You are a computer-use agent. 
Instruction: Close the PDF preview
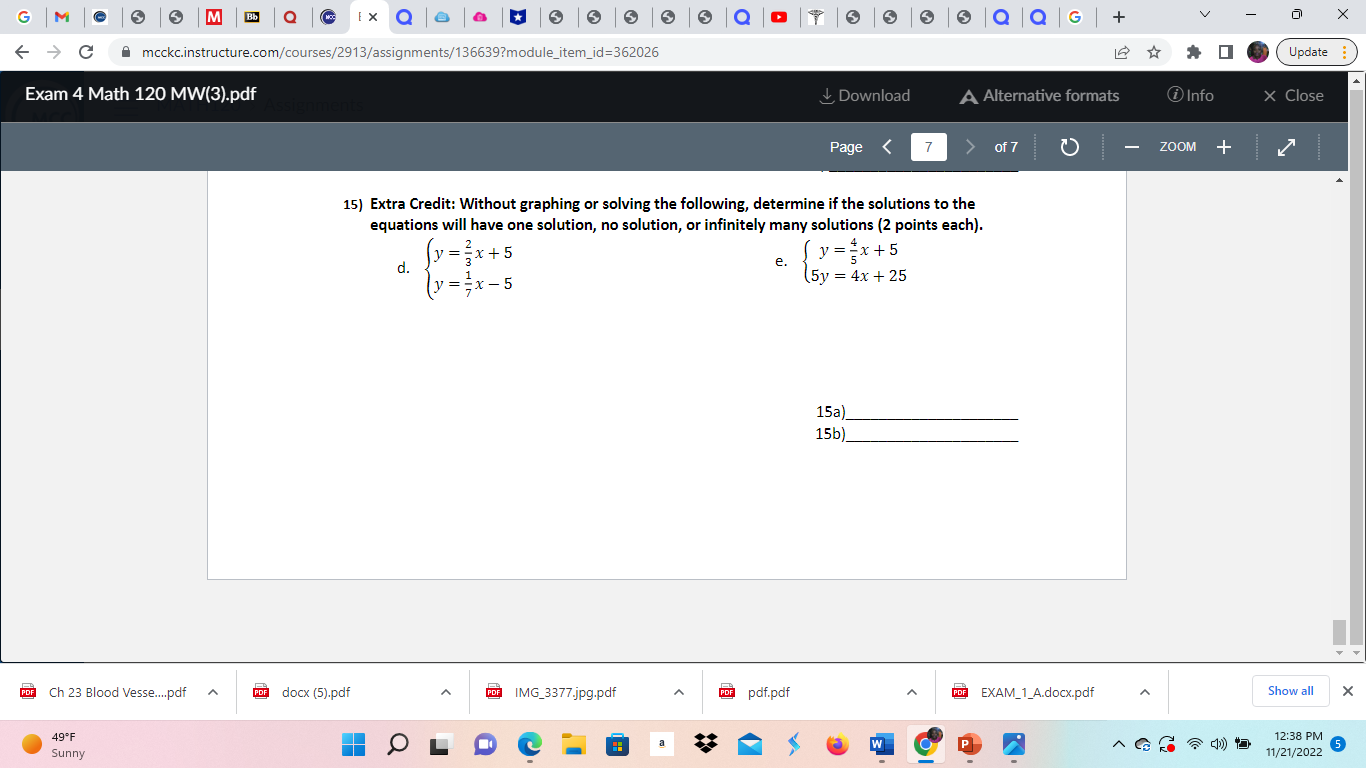click(x=1293, y=96)
